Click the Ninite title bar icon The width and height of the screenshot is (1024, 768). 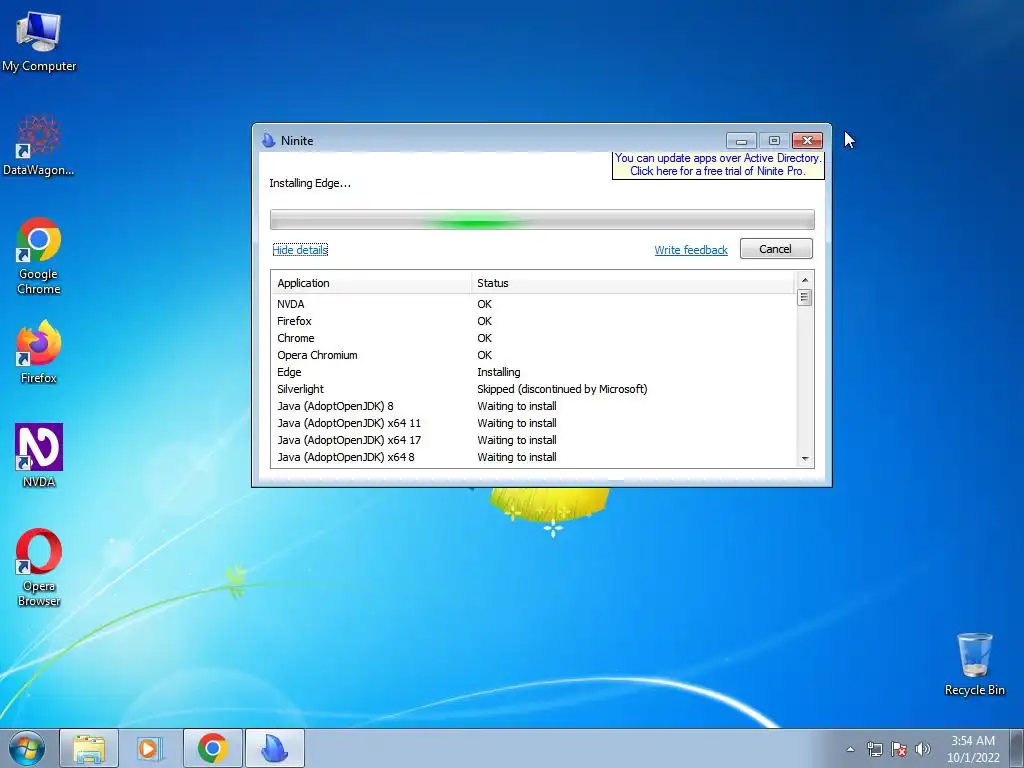(x=268, y=140)
